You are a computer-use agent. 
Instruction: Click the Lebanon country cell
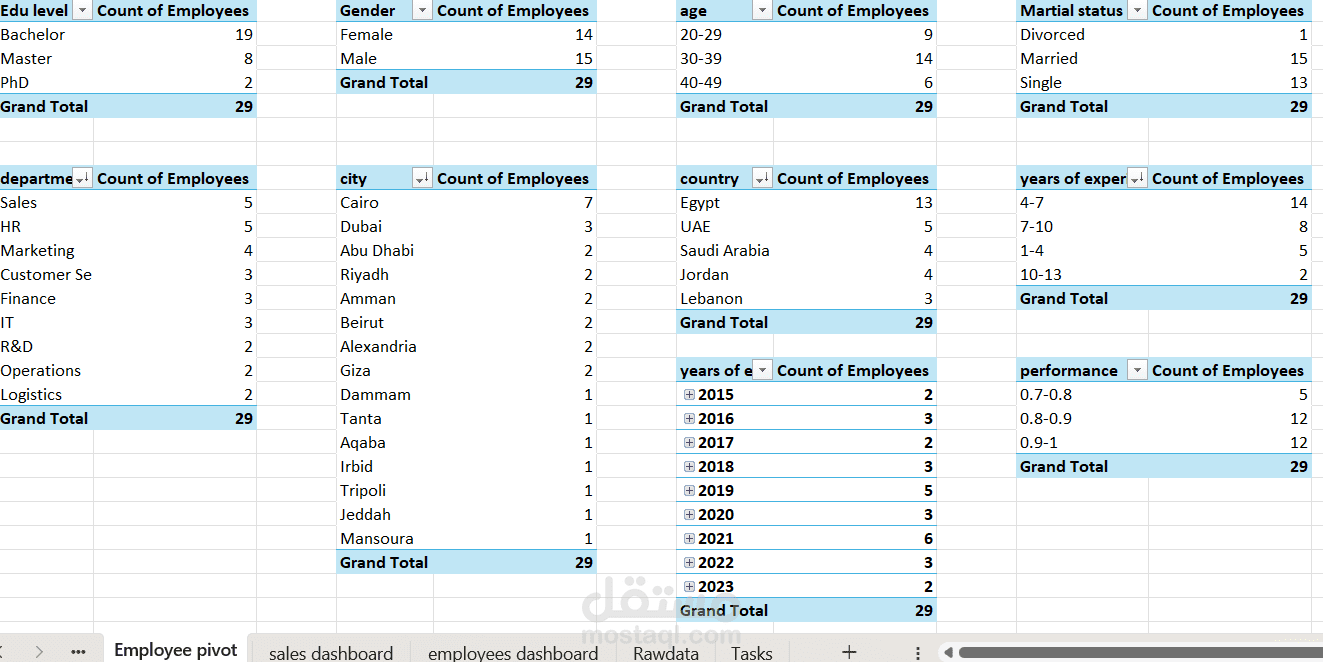[711, 299]
